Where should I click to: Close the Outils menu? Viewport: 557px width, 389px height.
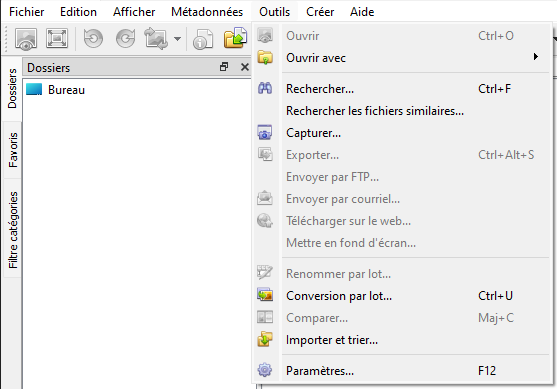pos(274,12)
